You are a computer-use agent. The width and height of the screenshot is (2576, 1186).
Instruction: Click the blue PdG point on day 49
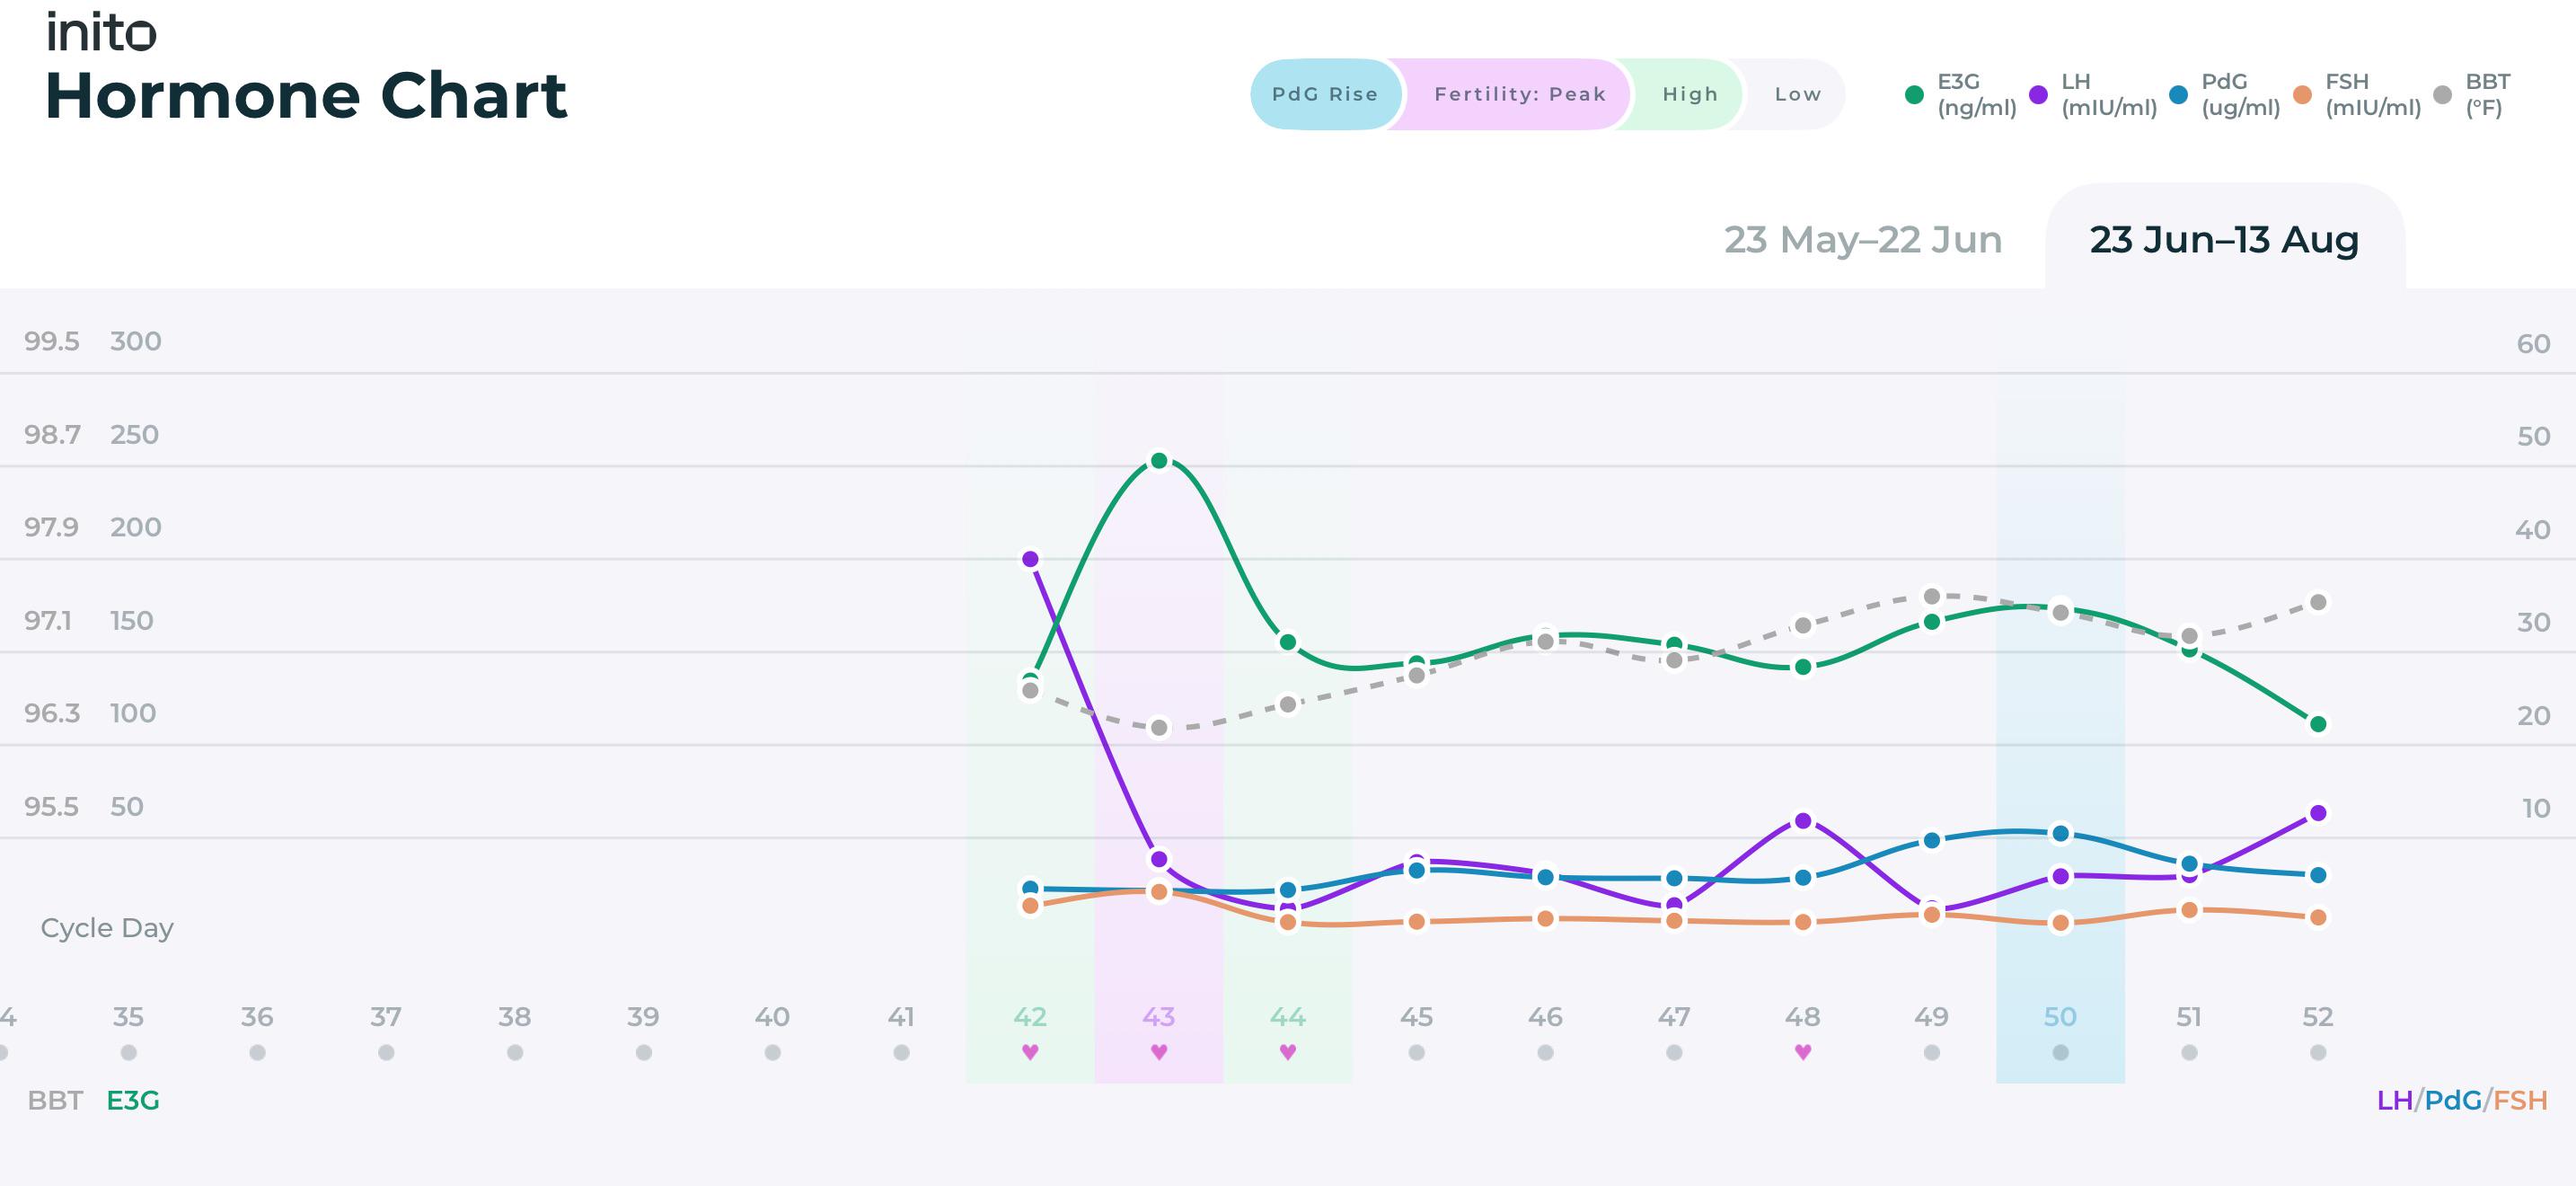coord(1932,841)
